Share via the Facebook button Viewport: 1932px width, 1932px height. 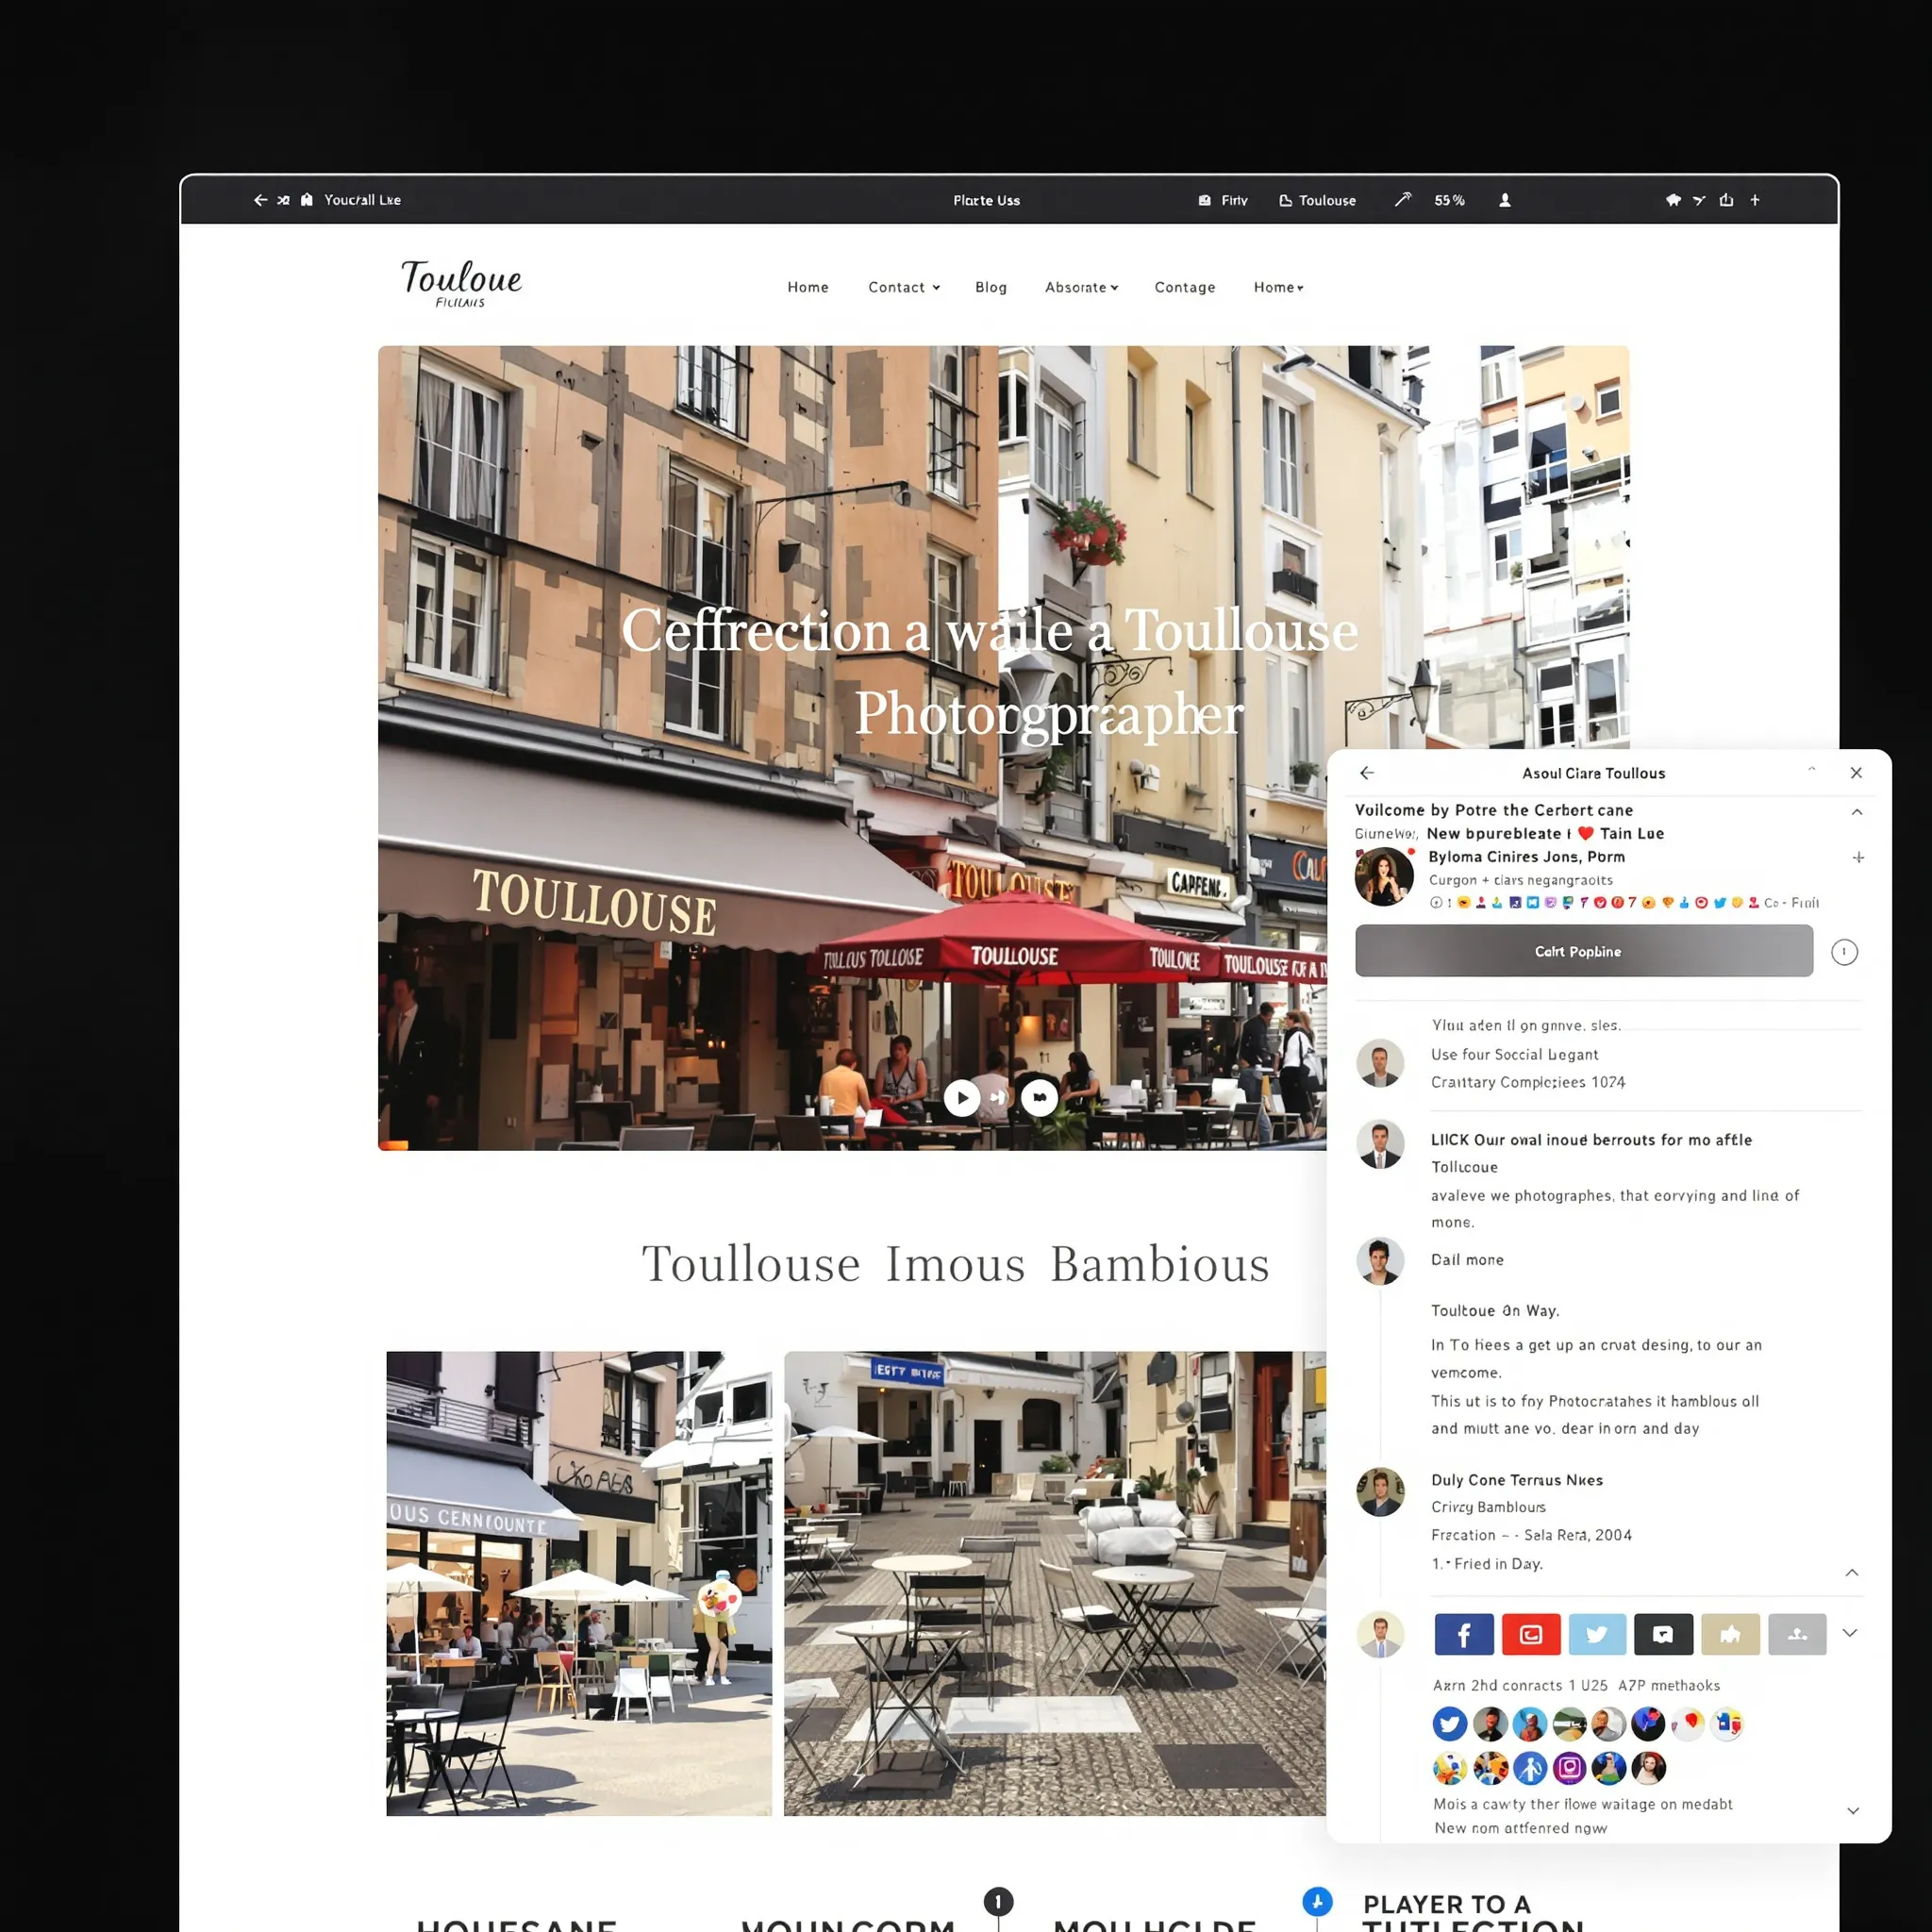1463,1634
